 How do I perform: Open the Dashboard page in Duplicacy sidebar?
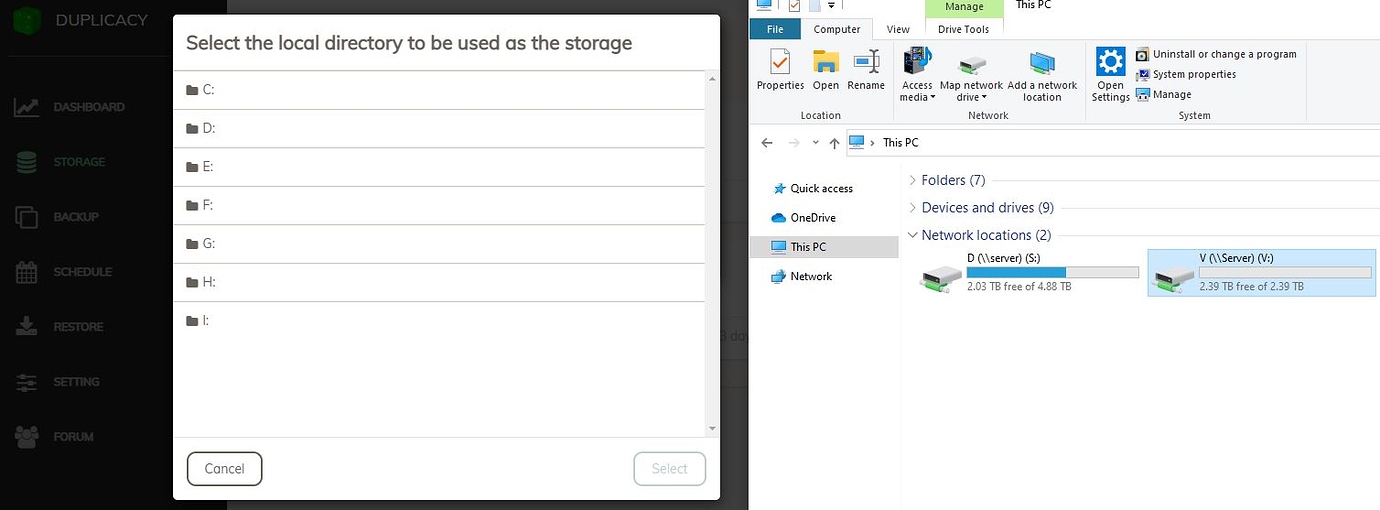tap(70, 107)
